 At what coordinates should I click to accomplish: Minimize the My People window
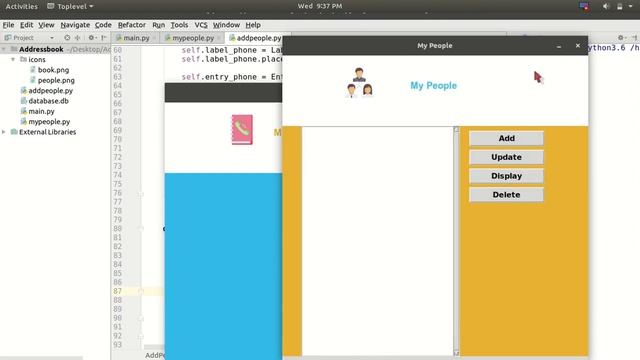tap(559, 46)
